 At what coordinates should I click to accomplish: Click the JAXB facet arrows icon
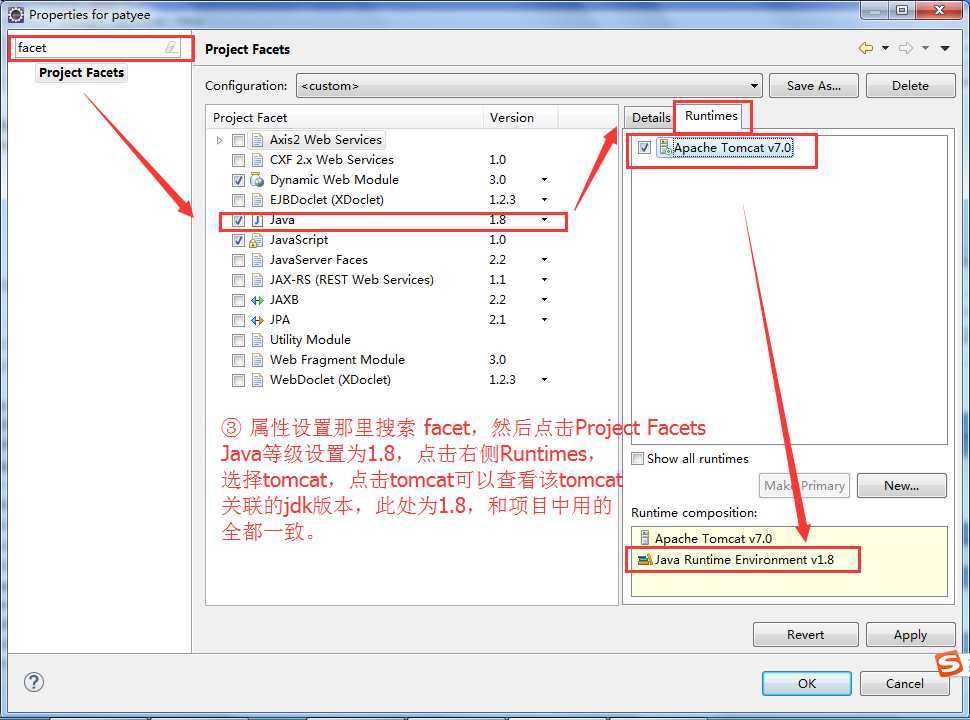point(257,301)
